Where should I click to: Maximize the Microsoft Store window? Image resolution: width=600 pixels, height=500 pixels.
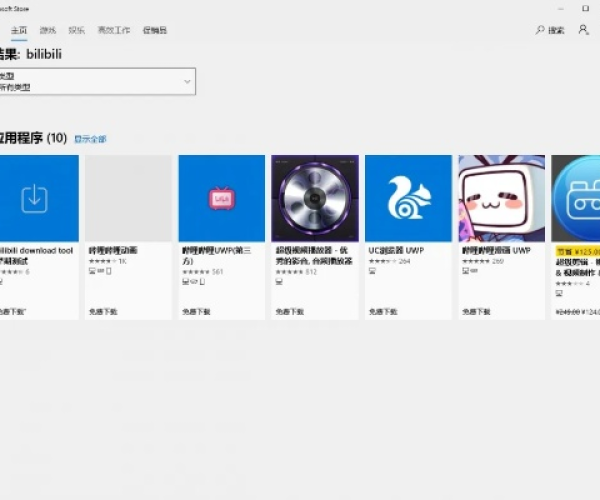tap(585, 8)
